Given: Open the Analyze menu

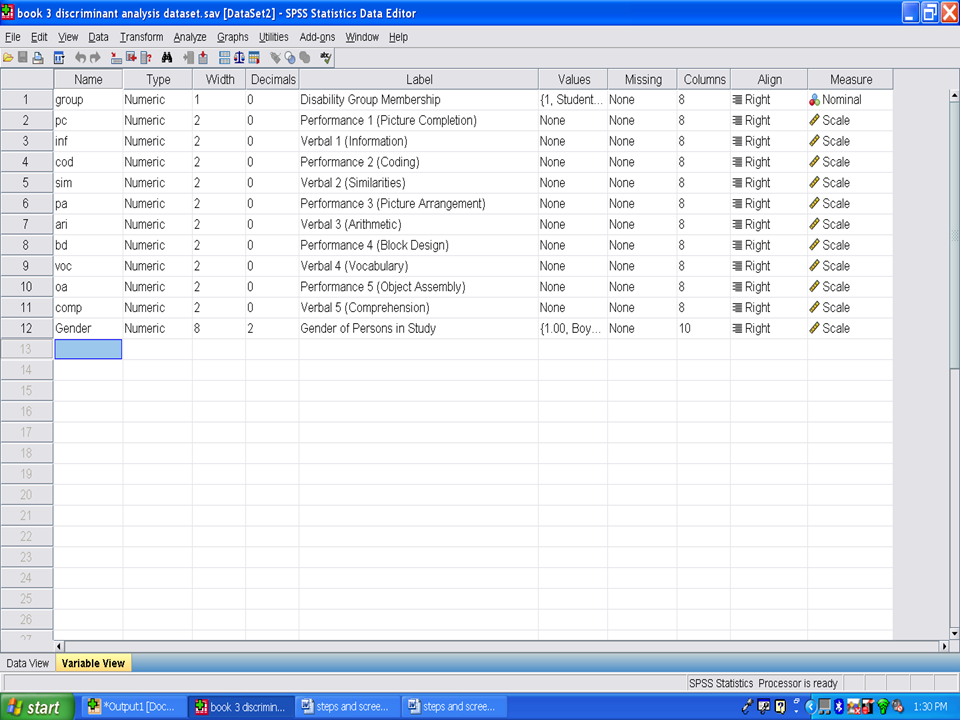Looking at the screenshot, I should [x=189, y=37].
